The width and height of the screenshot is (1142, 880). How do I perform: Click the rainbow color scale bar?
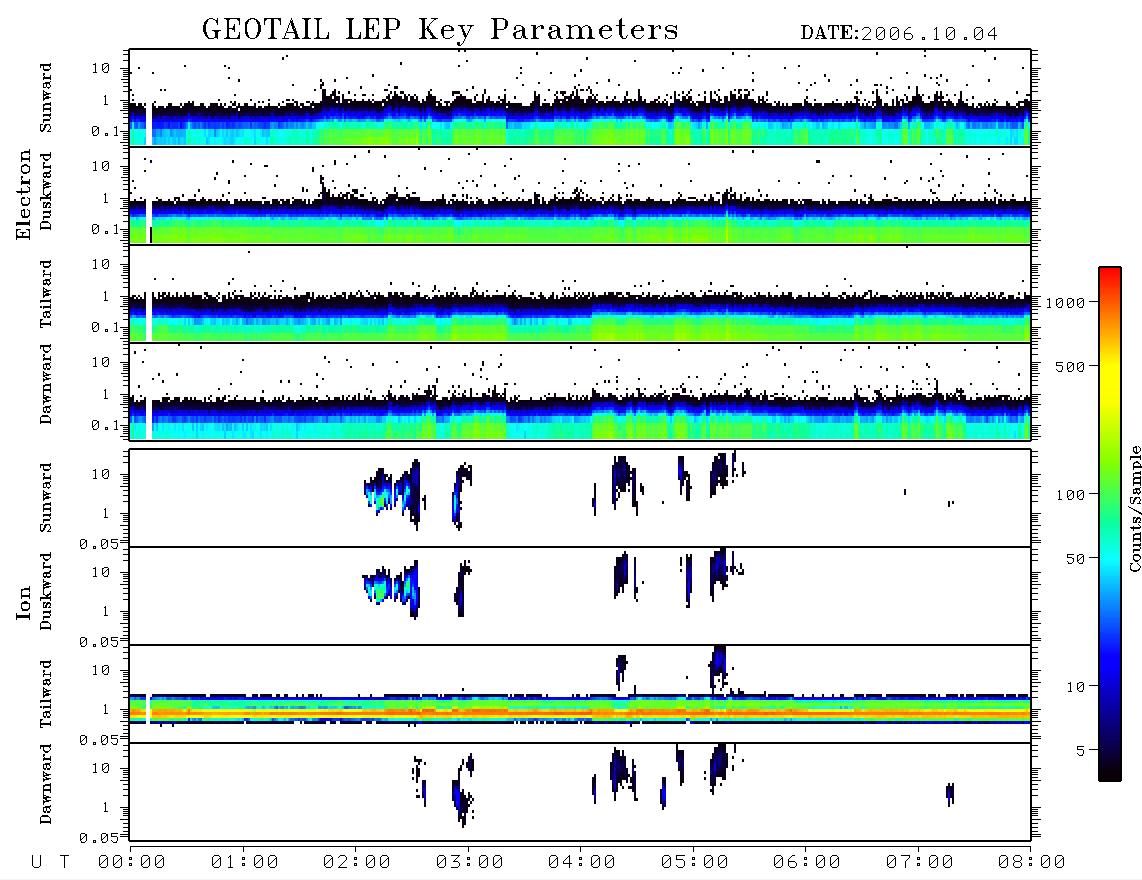coord(1110,524)
